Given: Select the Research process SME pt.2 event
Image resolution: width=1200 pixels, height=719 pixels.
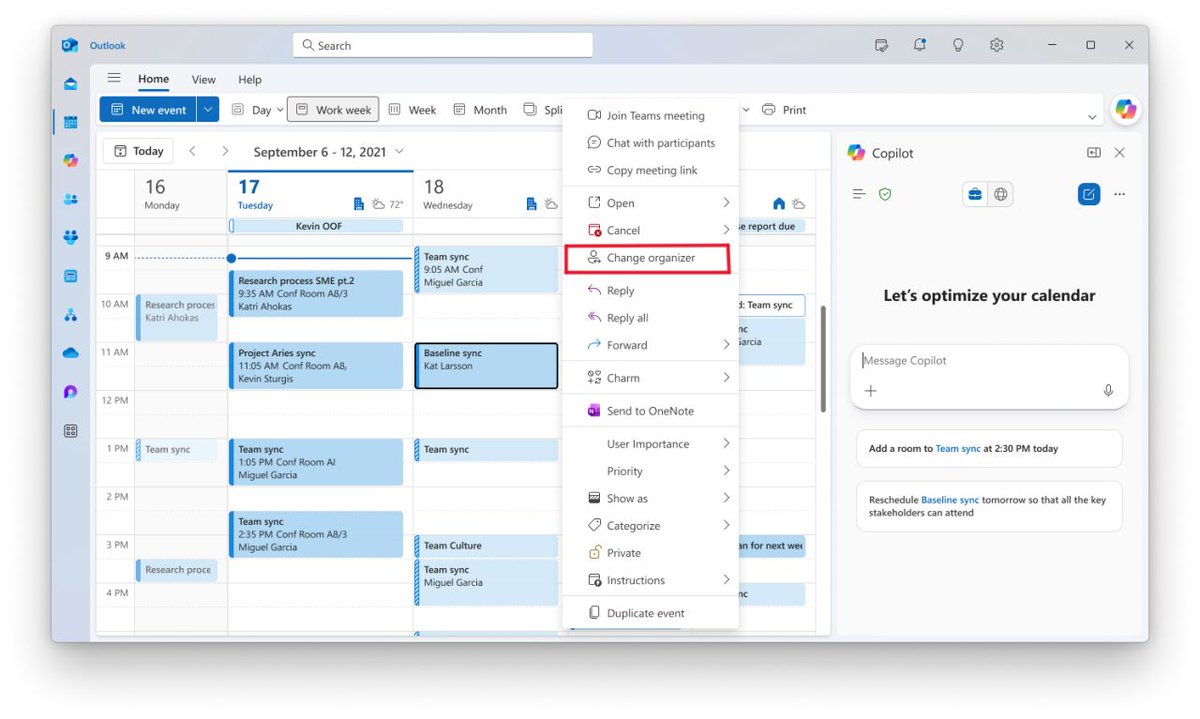Looking at the screenshot, I should 316,294.
